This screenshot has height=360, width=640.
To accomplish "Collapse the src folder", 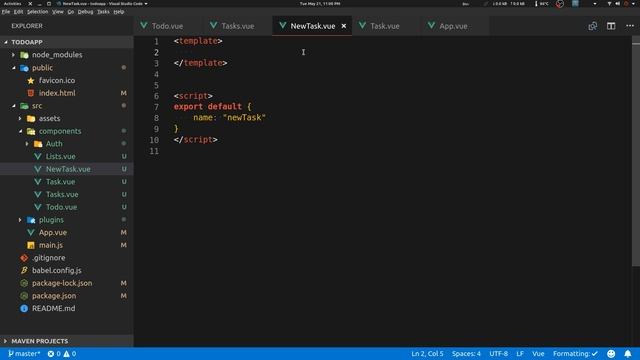I will (x=13, y=105).
